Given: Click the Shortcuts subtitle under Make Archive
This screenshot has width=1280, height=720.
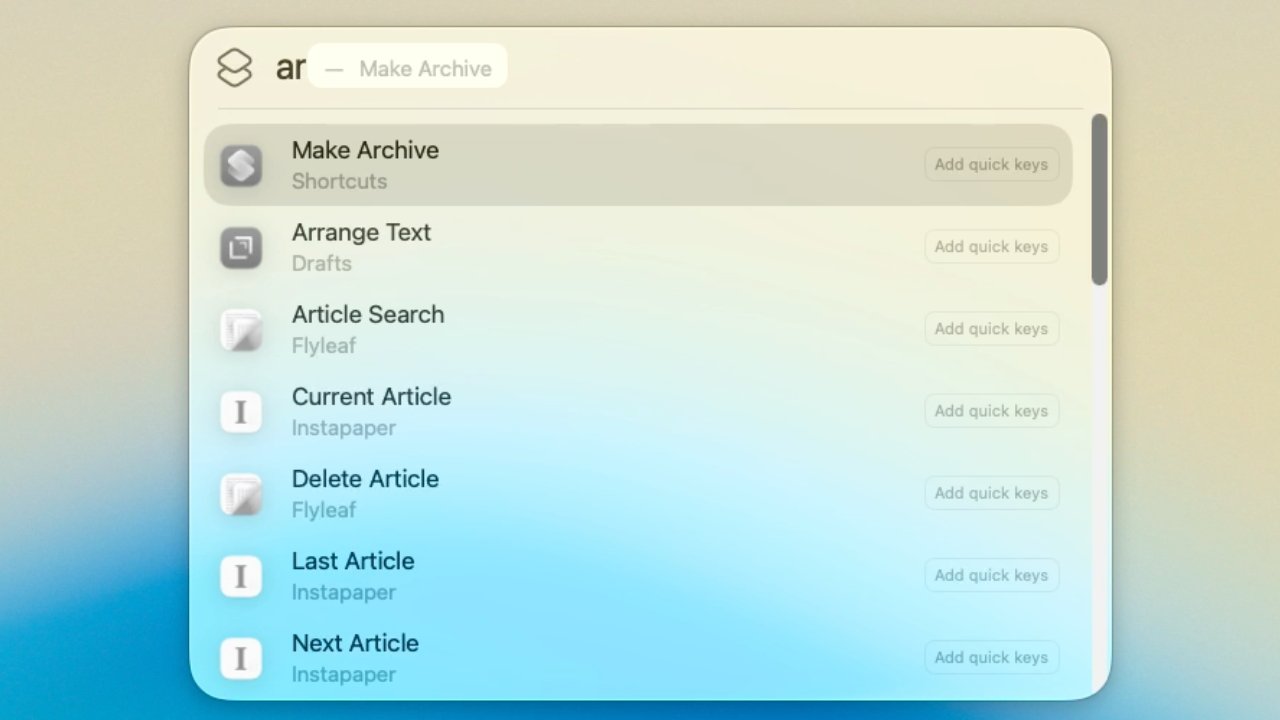Looking at the screenshot, I should pyautogui.click(x=339, y=181).
